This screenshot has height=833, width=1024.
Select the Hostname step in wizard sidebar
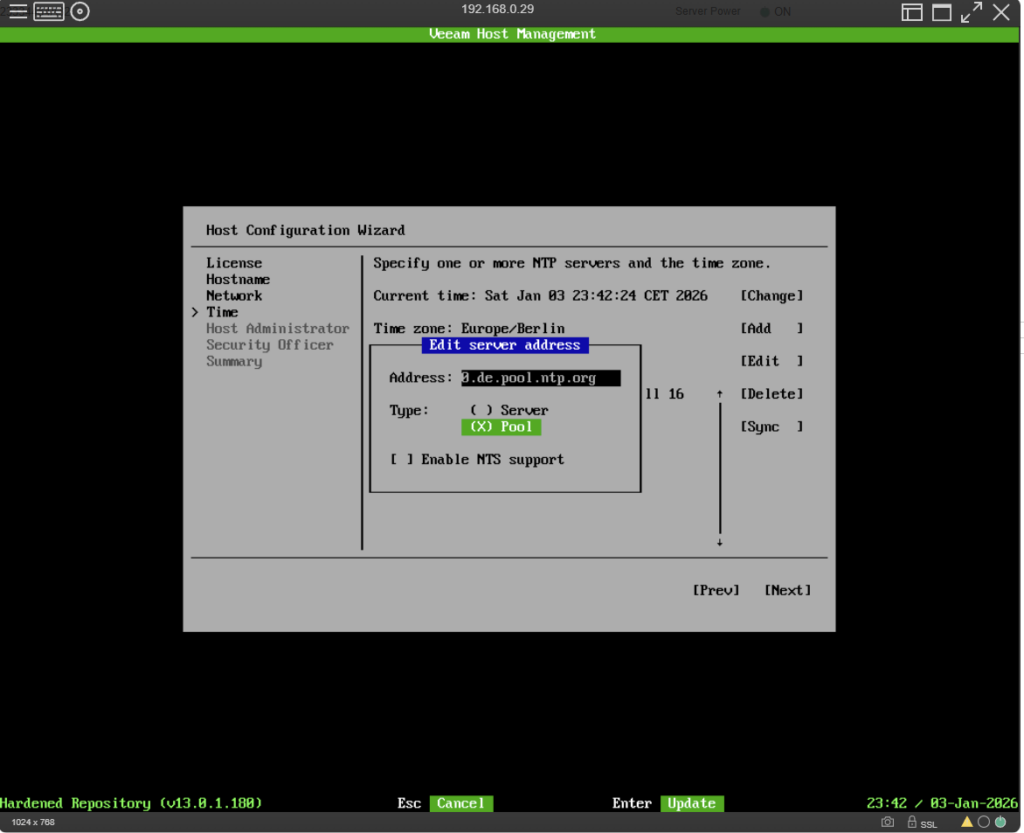[238, 280]
